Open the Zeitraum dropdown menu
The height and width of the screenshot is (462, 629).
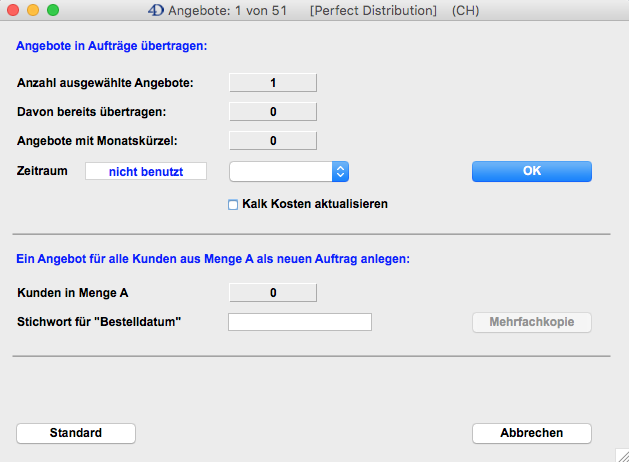(x=340, y=172)
